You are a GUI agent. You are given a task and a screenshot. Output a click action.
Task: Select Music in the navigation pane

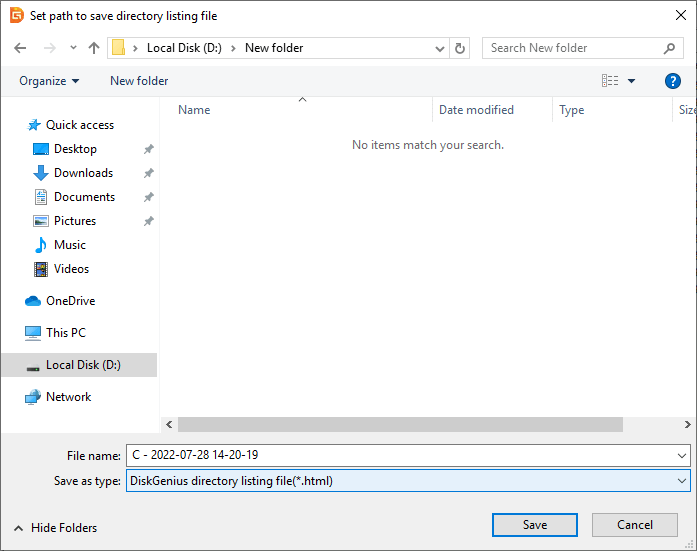coord(69,245)
